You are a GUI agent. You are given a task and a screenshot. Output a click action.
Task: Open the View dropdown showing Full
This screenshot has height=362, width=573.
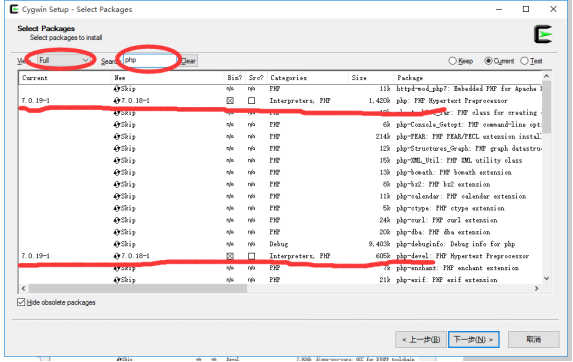click(64, 60)
